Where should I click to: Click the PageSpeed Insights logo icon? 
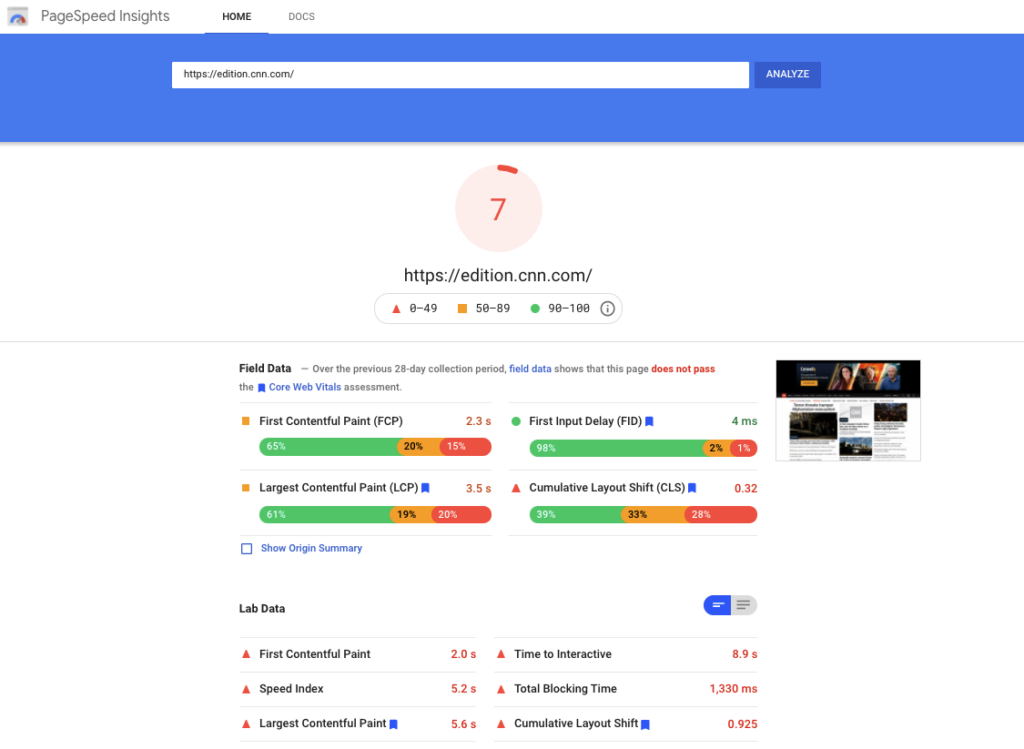[18, 16]
